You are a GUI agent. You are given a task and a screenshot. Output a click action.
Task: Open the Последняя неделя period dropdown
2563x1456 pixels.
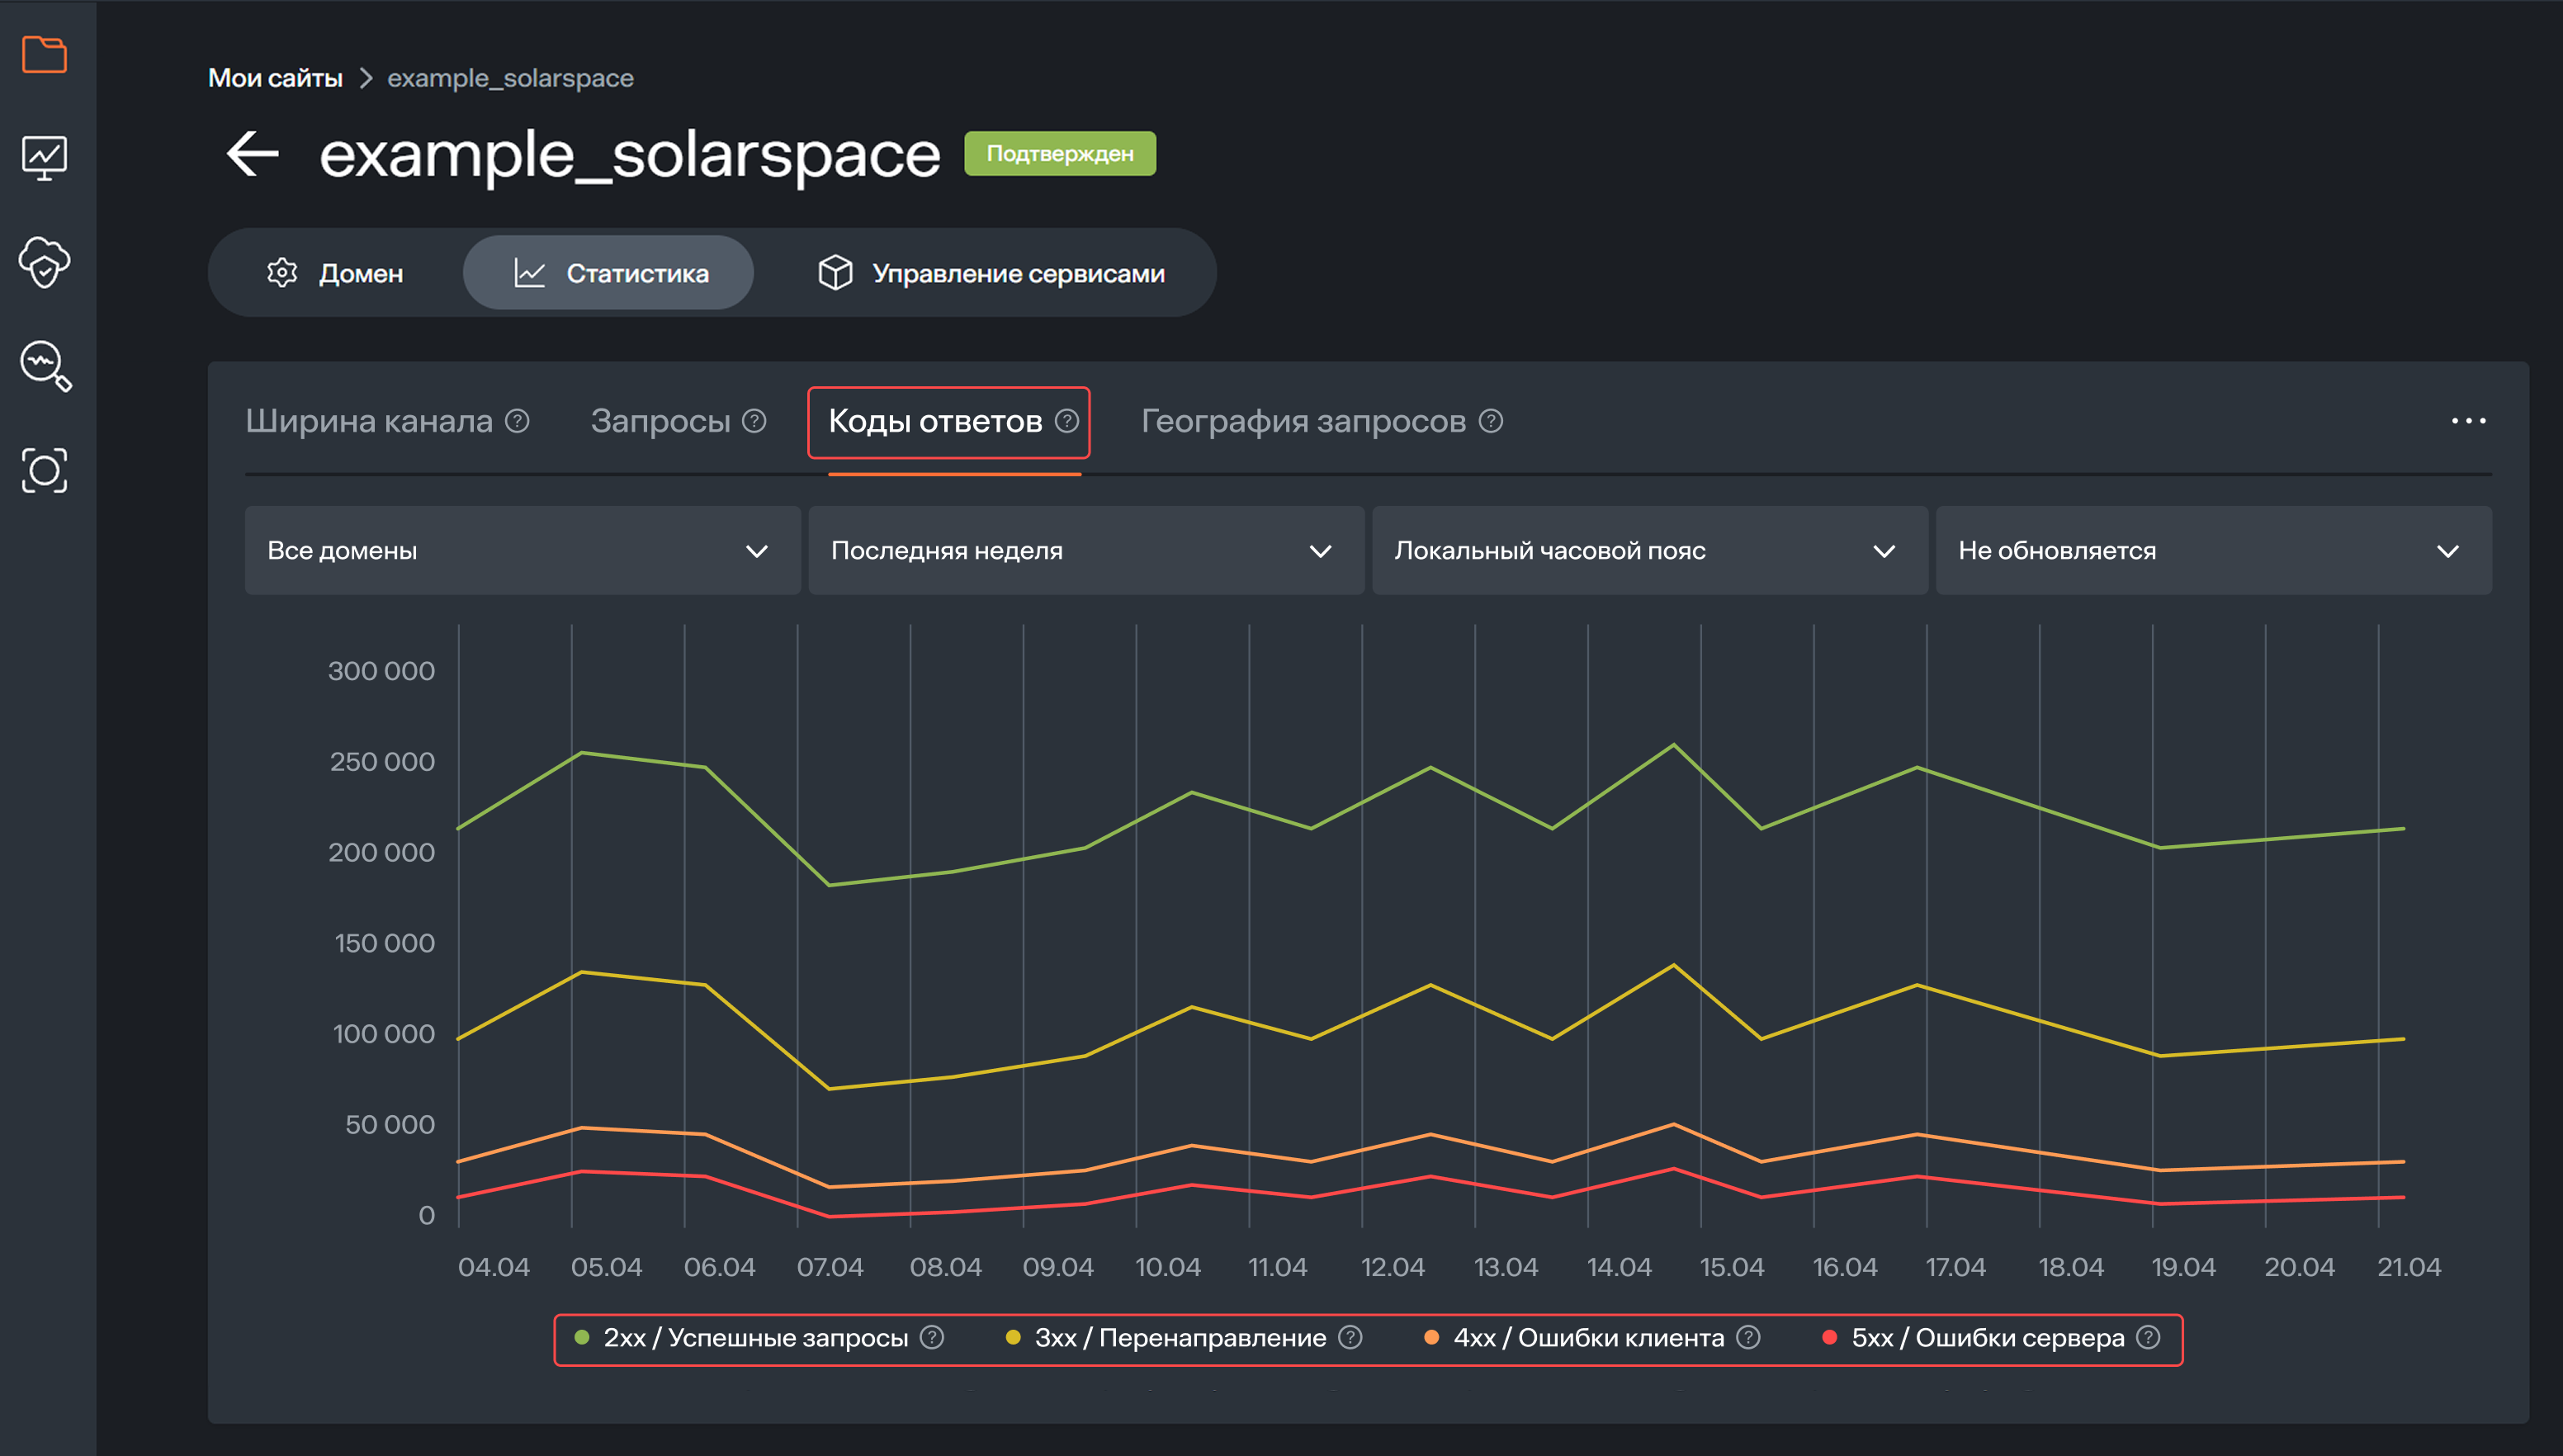(1085, 551)
